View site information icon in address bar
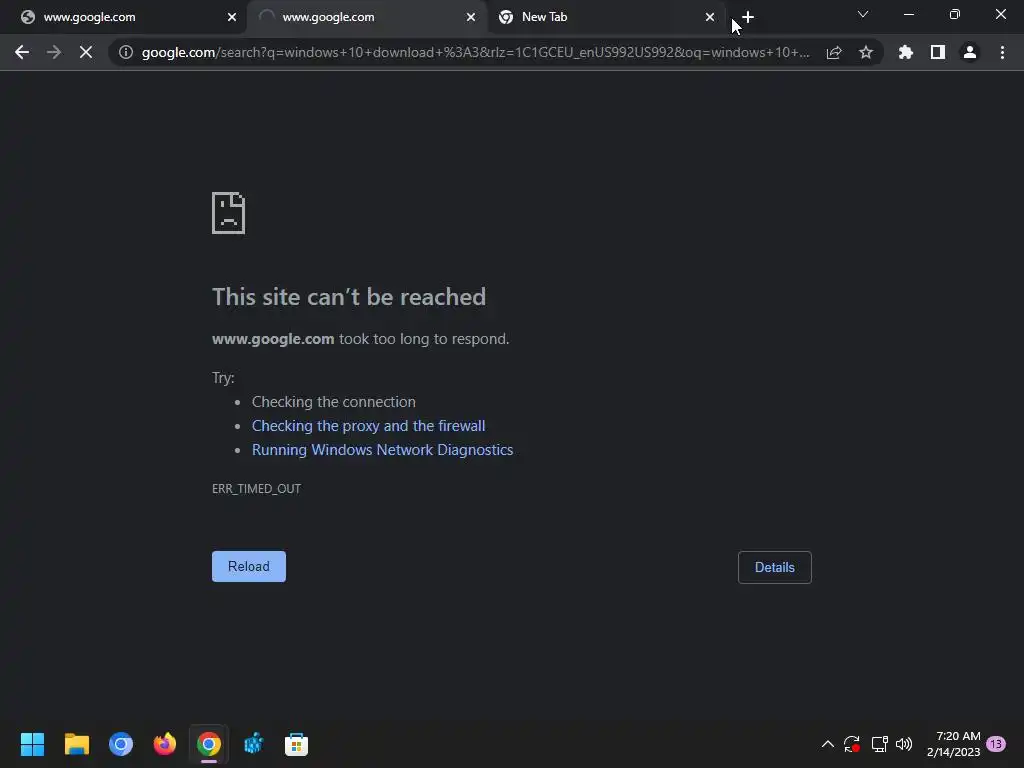The height and width of the screenshot is (768, 1024). pos(126,52)
